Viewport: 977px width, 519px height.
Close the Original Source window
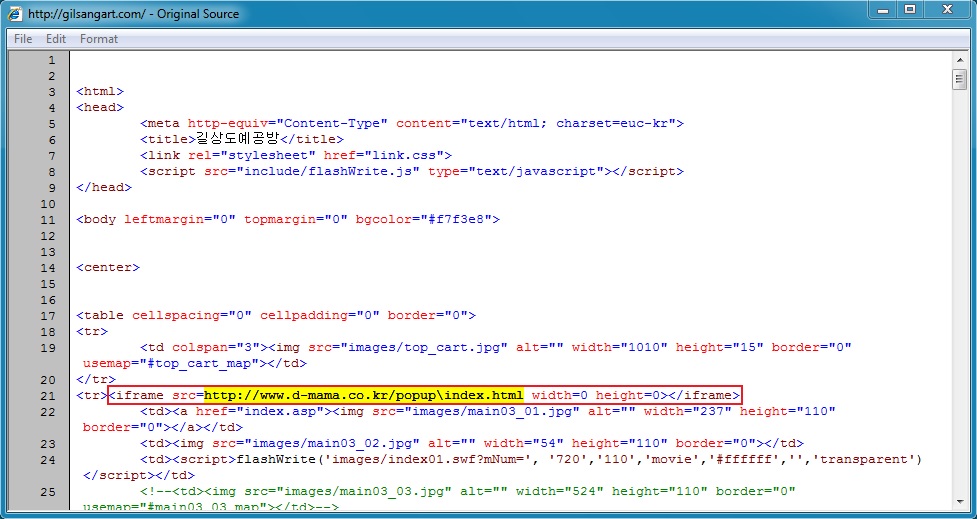[947, 9]
